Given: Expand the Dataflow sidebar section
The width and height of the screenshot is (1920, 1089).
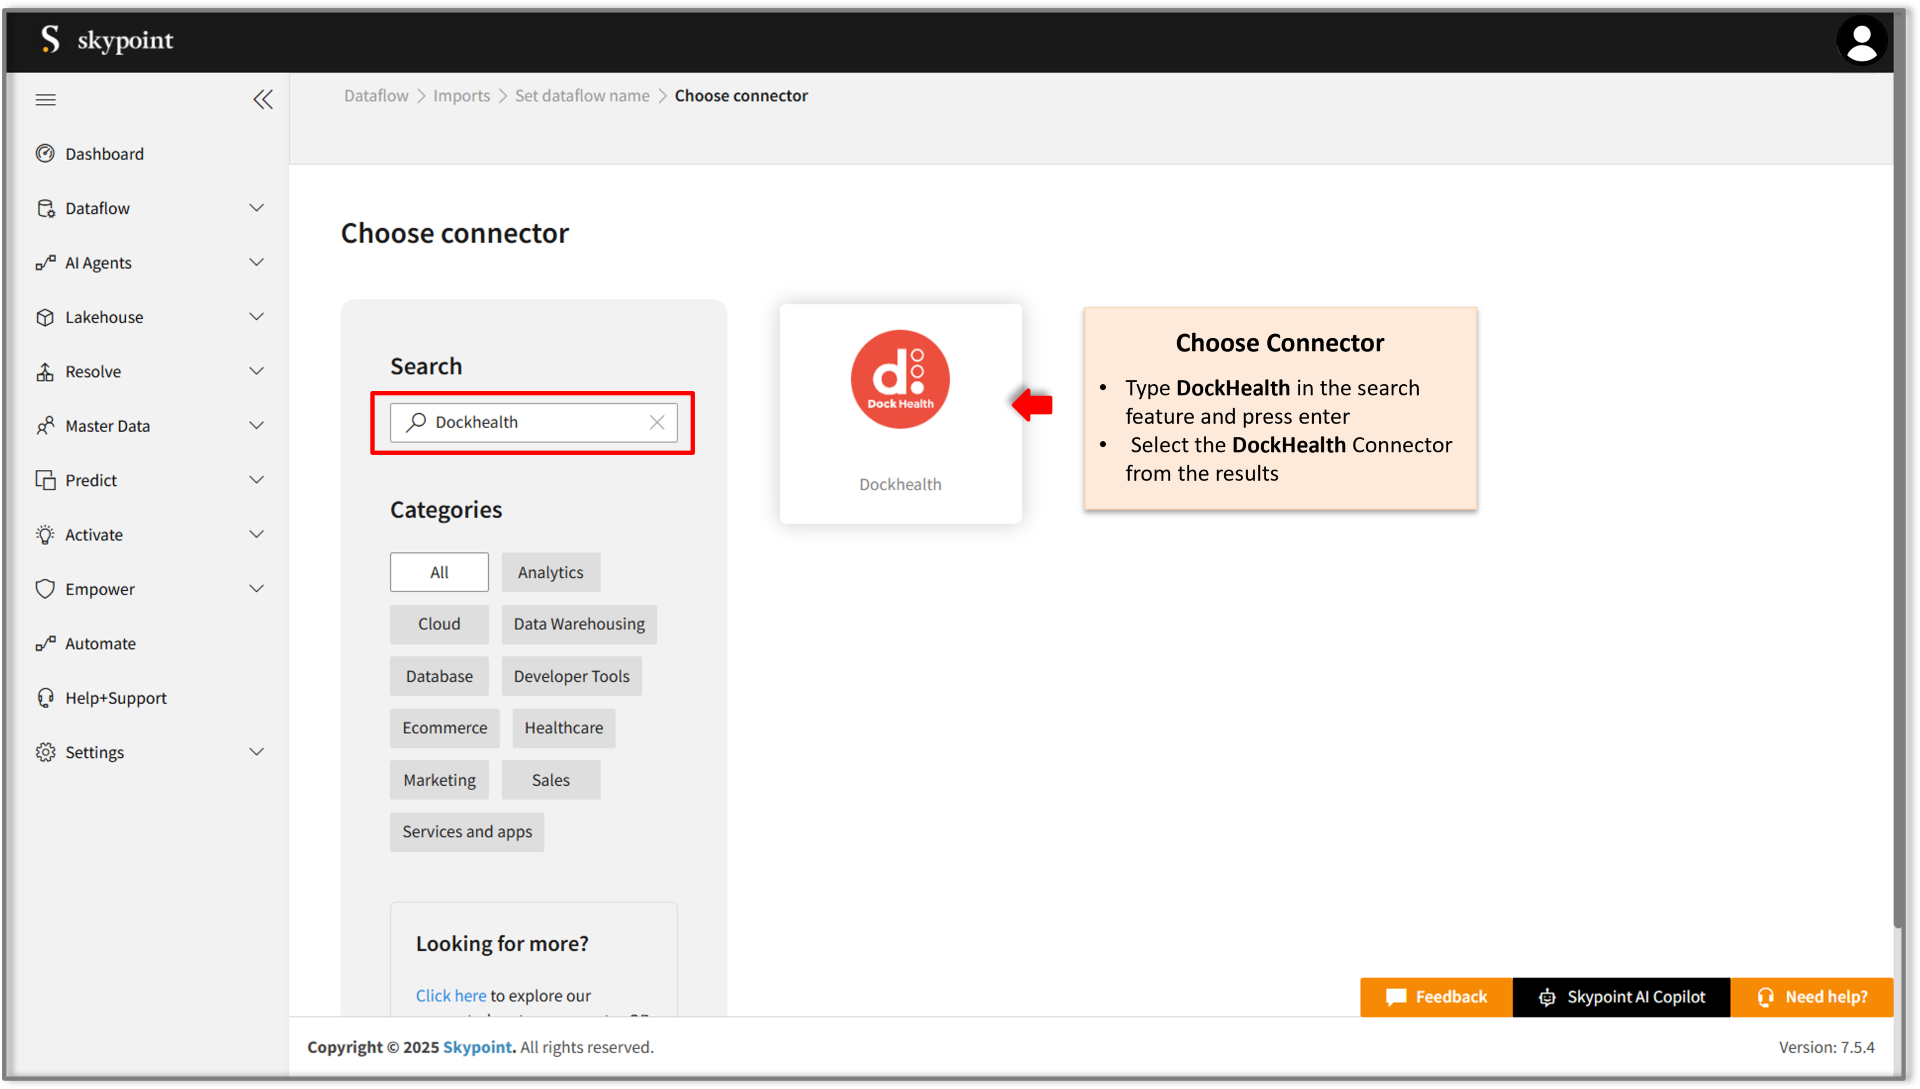Looking at the screenshot, I should coord(257,208).
